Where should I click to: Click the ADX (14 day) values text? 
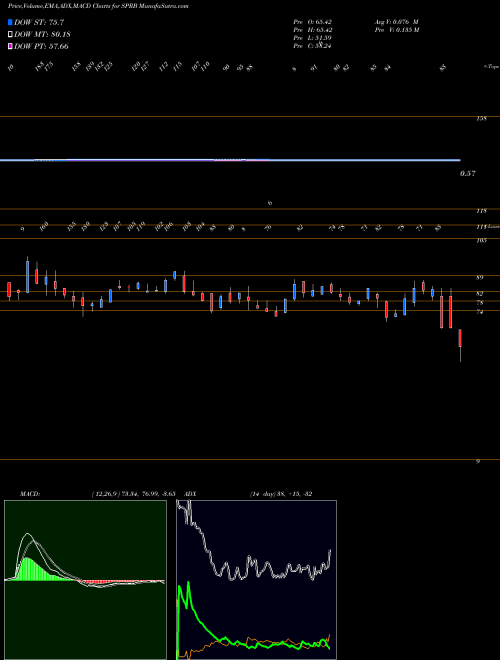point(281,494)
